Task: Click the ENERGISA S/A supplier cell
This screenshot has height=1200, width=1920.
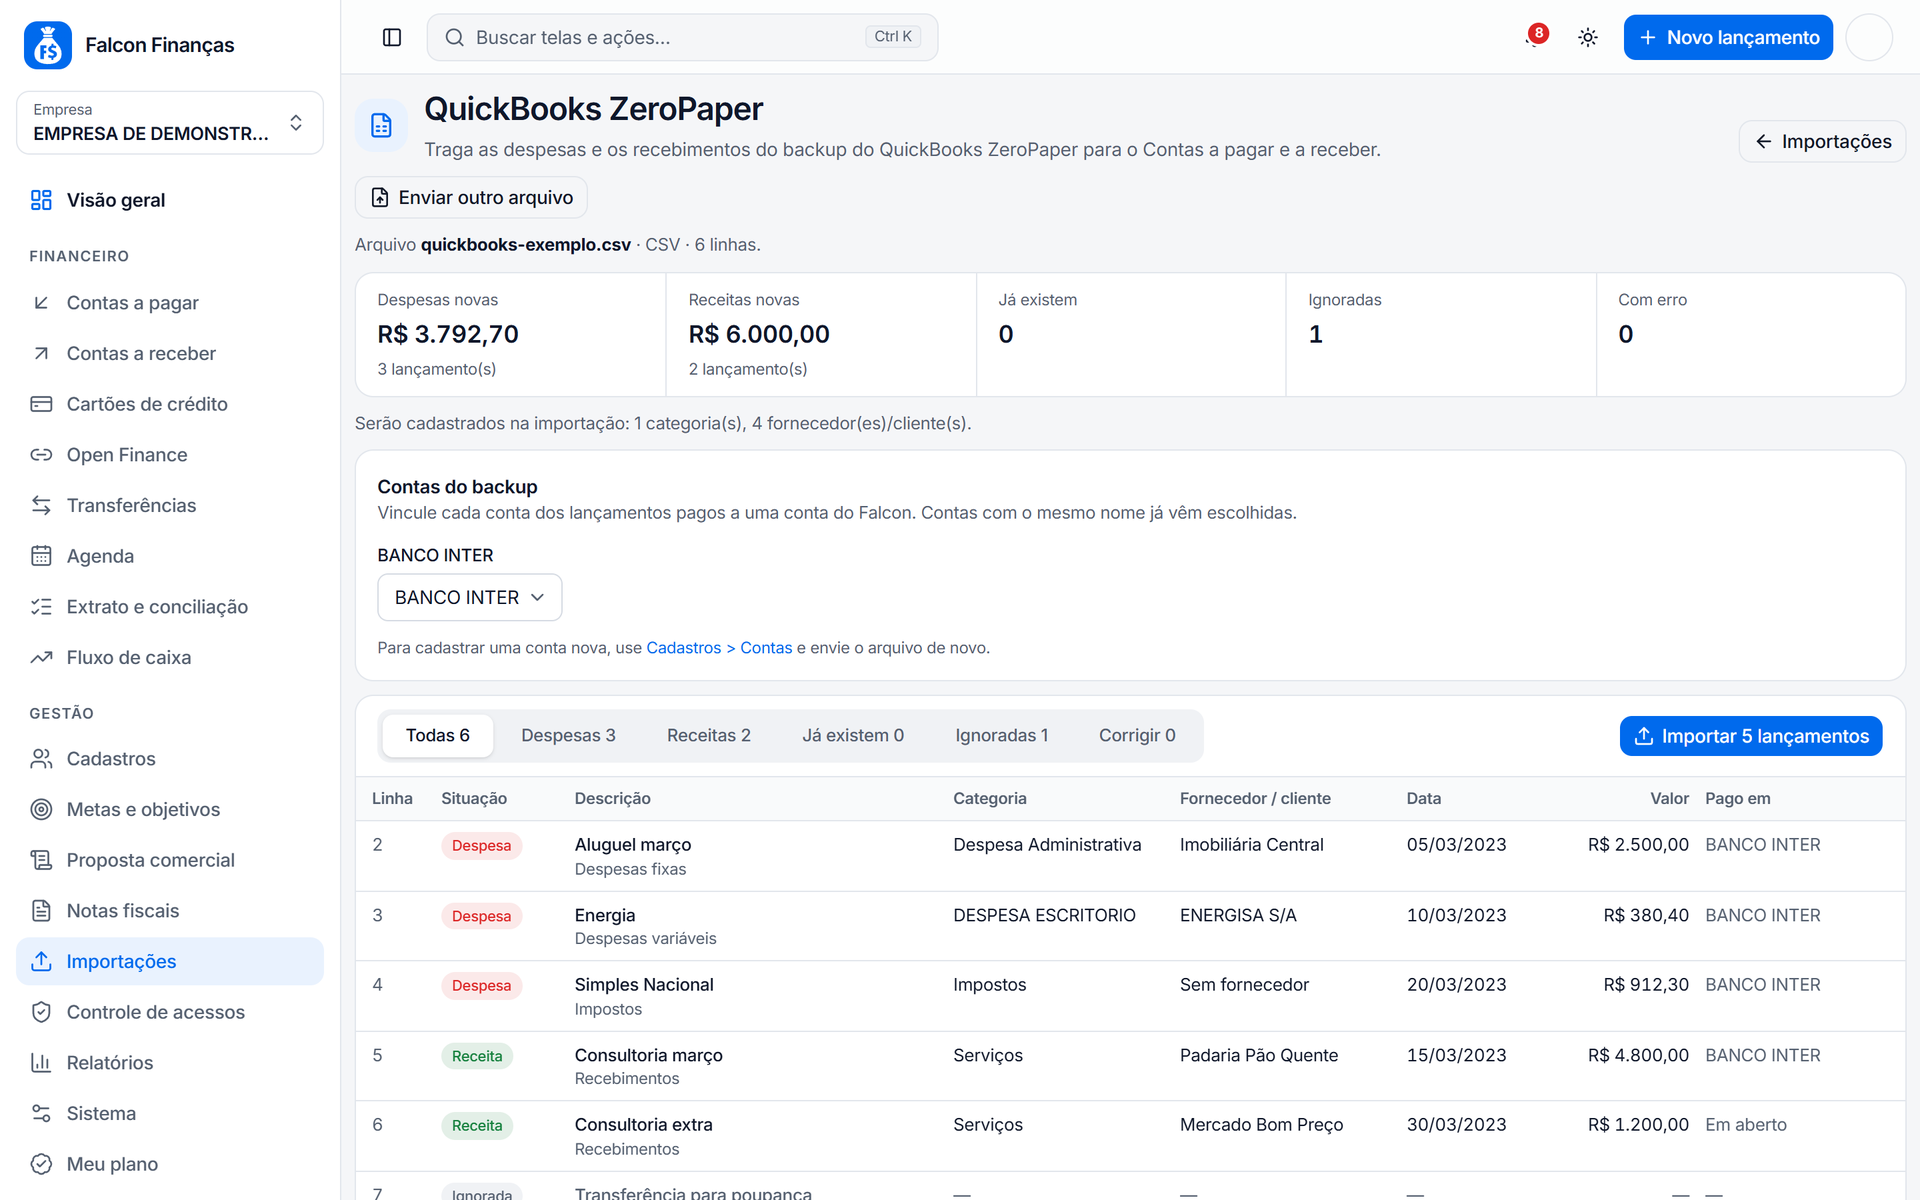Action: tap(1238, 915)
